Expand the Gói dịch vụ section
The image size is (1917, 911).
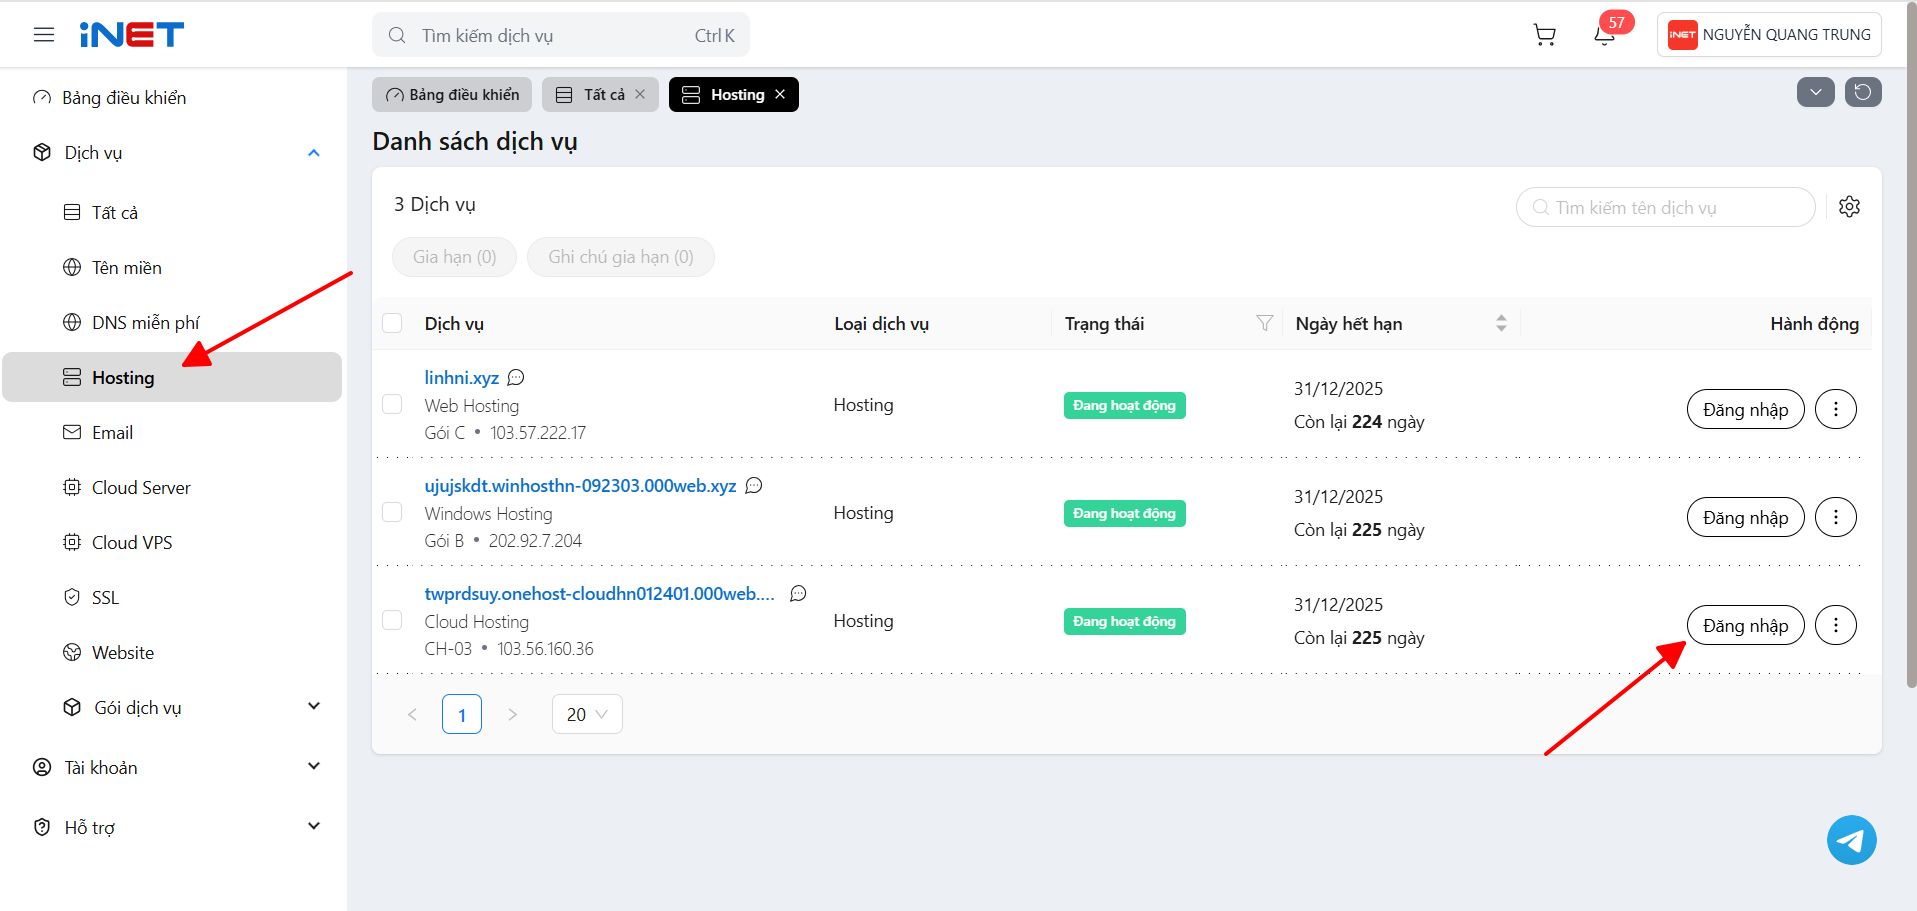(x=314, y=706)
